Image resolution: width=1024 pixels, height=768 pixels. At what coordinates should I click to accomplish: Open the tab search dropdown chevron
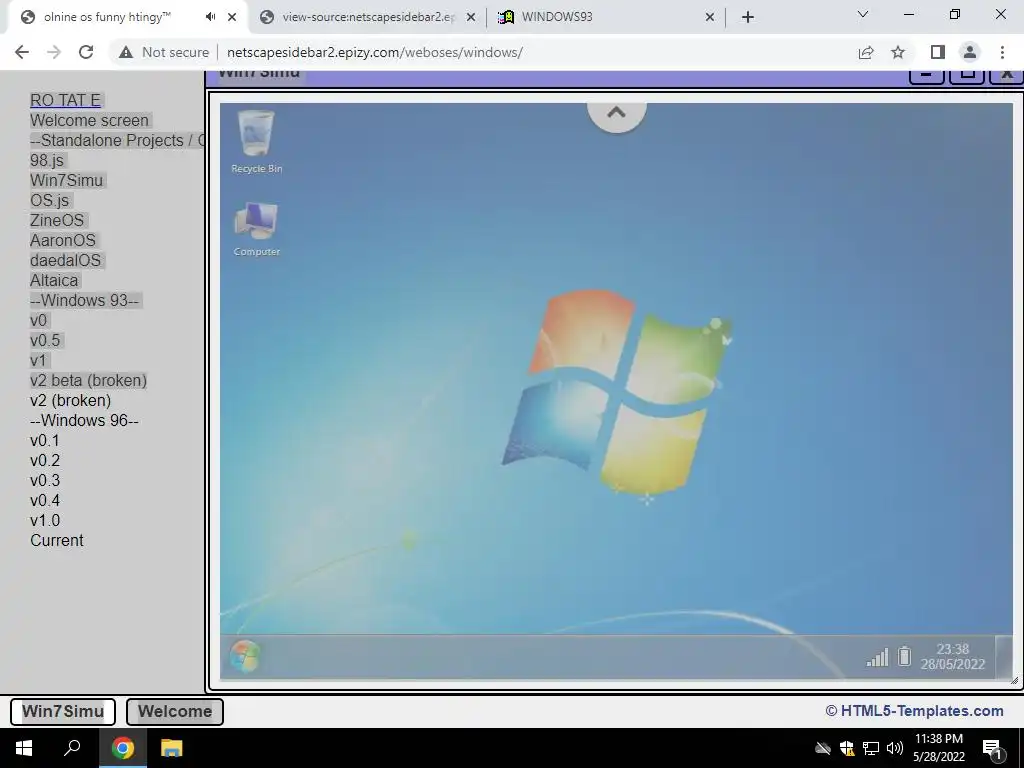863,14
